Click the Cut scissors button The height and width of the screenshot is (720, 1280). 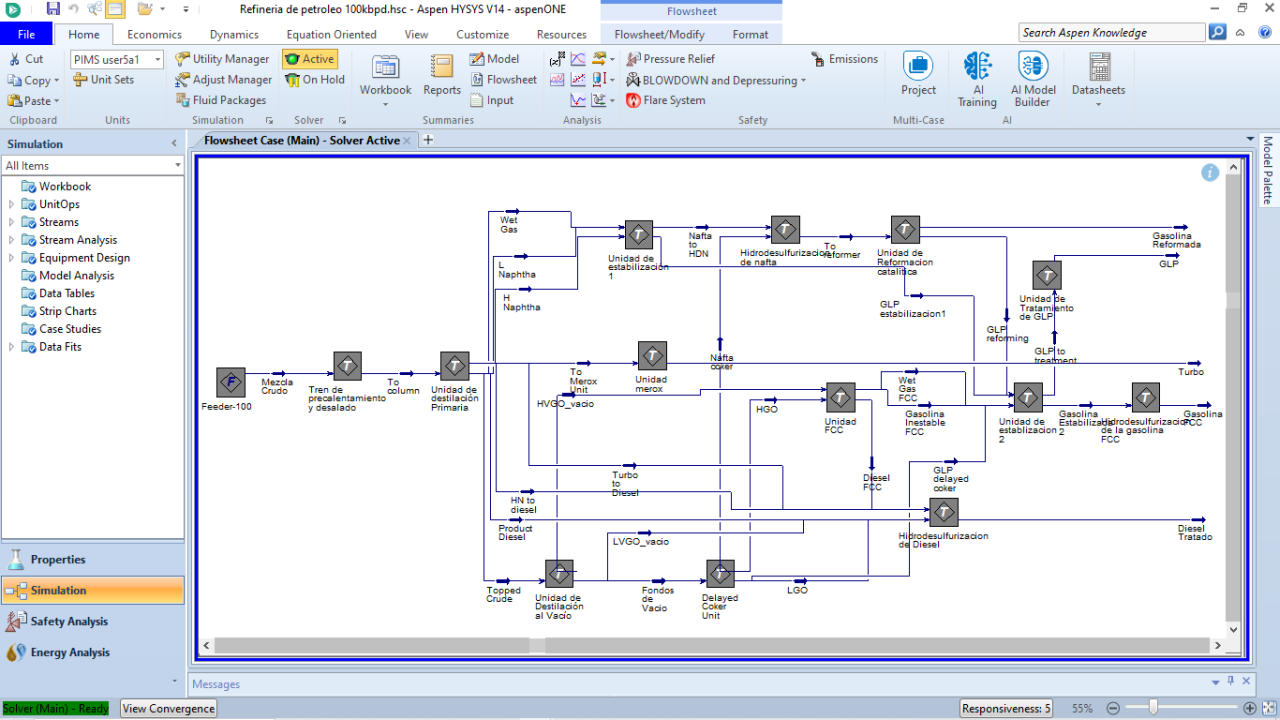pyautogui.click(x=26, y=59)
